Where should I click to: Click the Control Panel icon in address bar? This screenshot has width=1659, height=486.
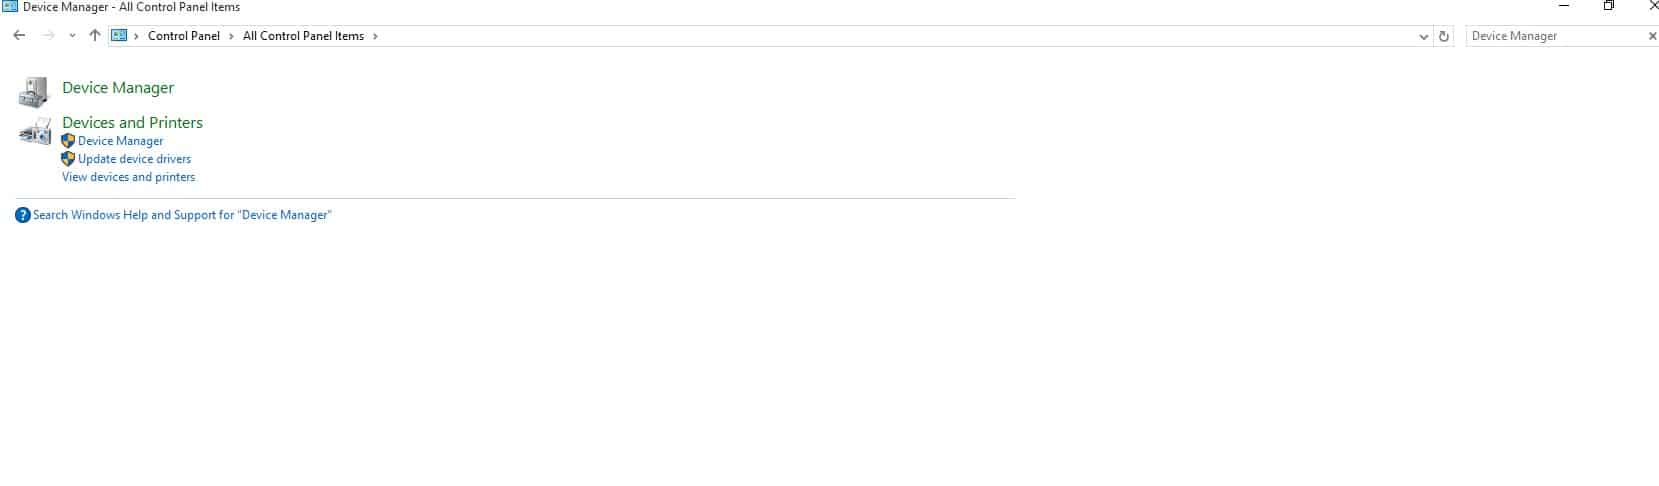pos(119,36)
